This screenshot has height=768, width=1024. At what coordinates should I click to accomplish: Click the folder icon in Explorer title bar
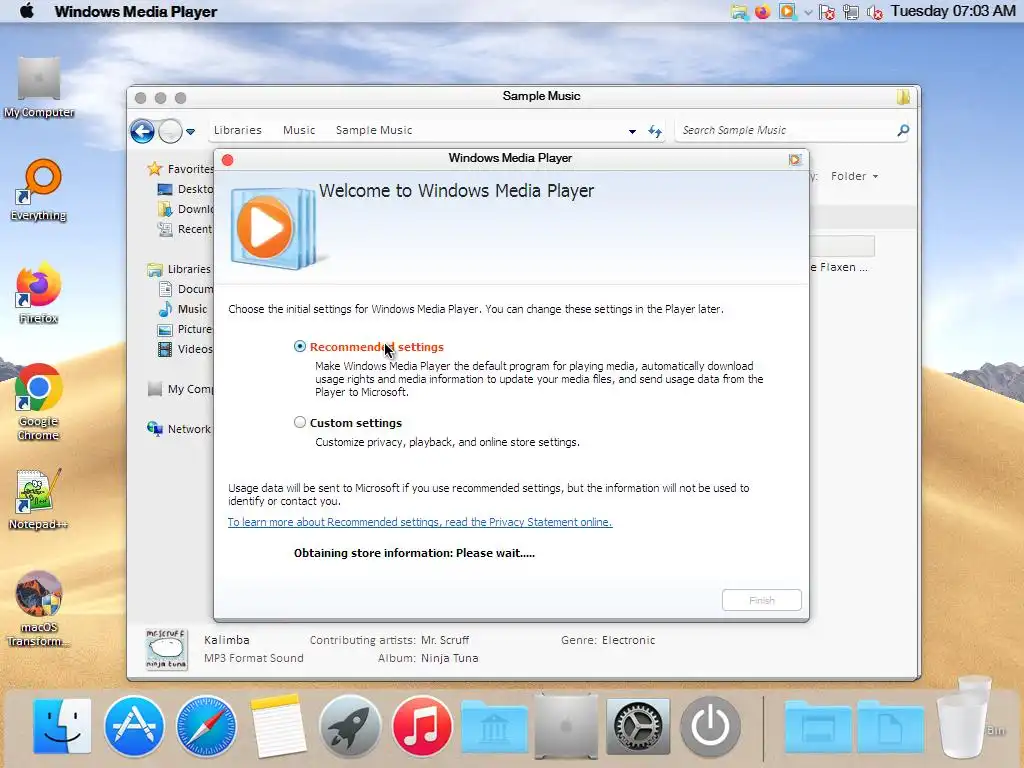point(903,97)
